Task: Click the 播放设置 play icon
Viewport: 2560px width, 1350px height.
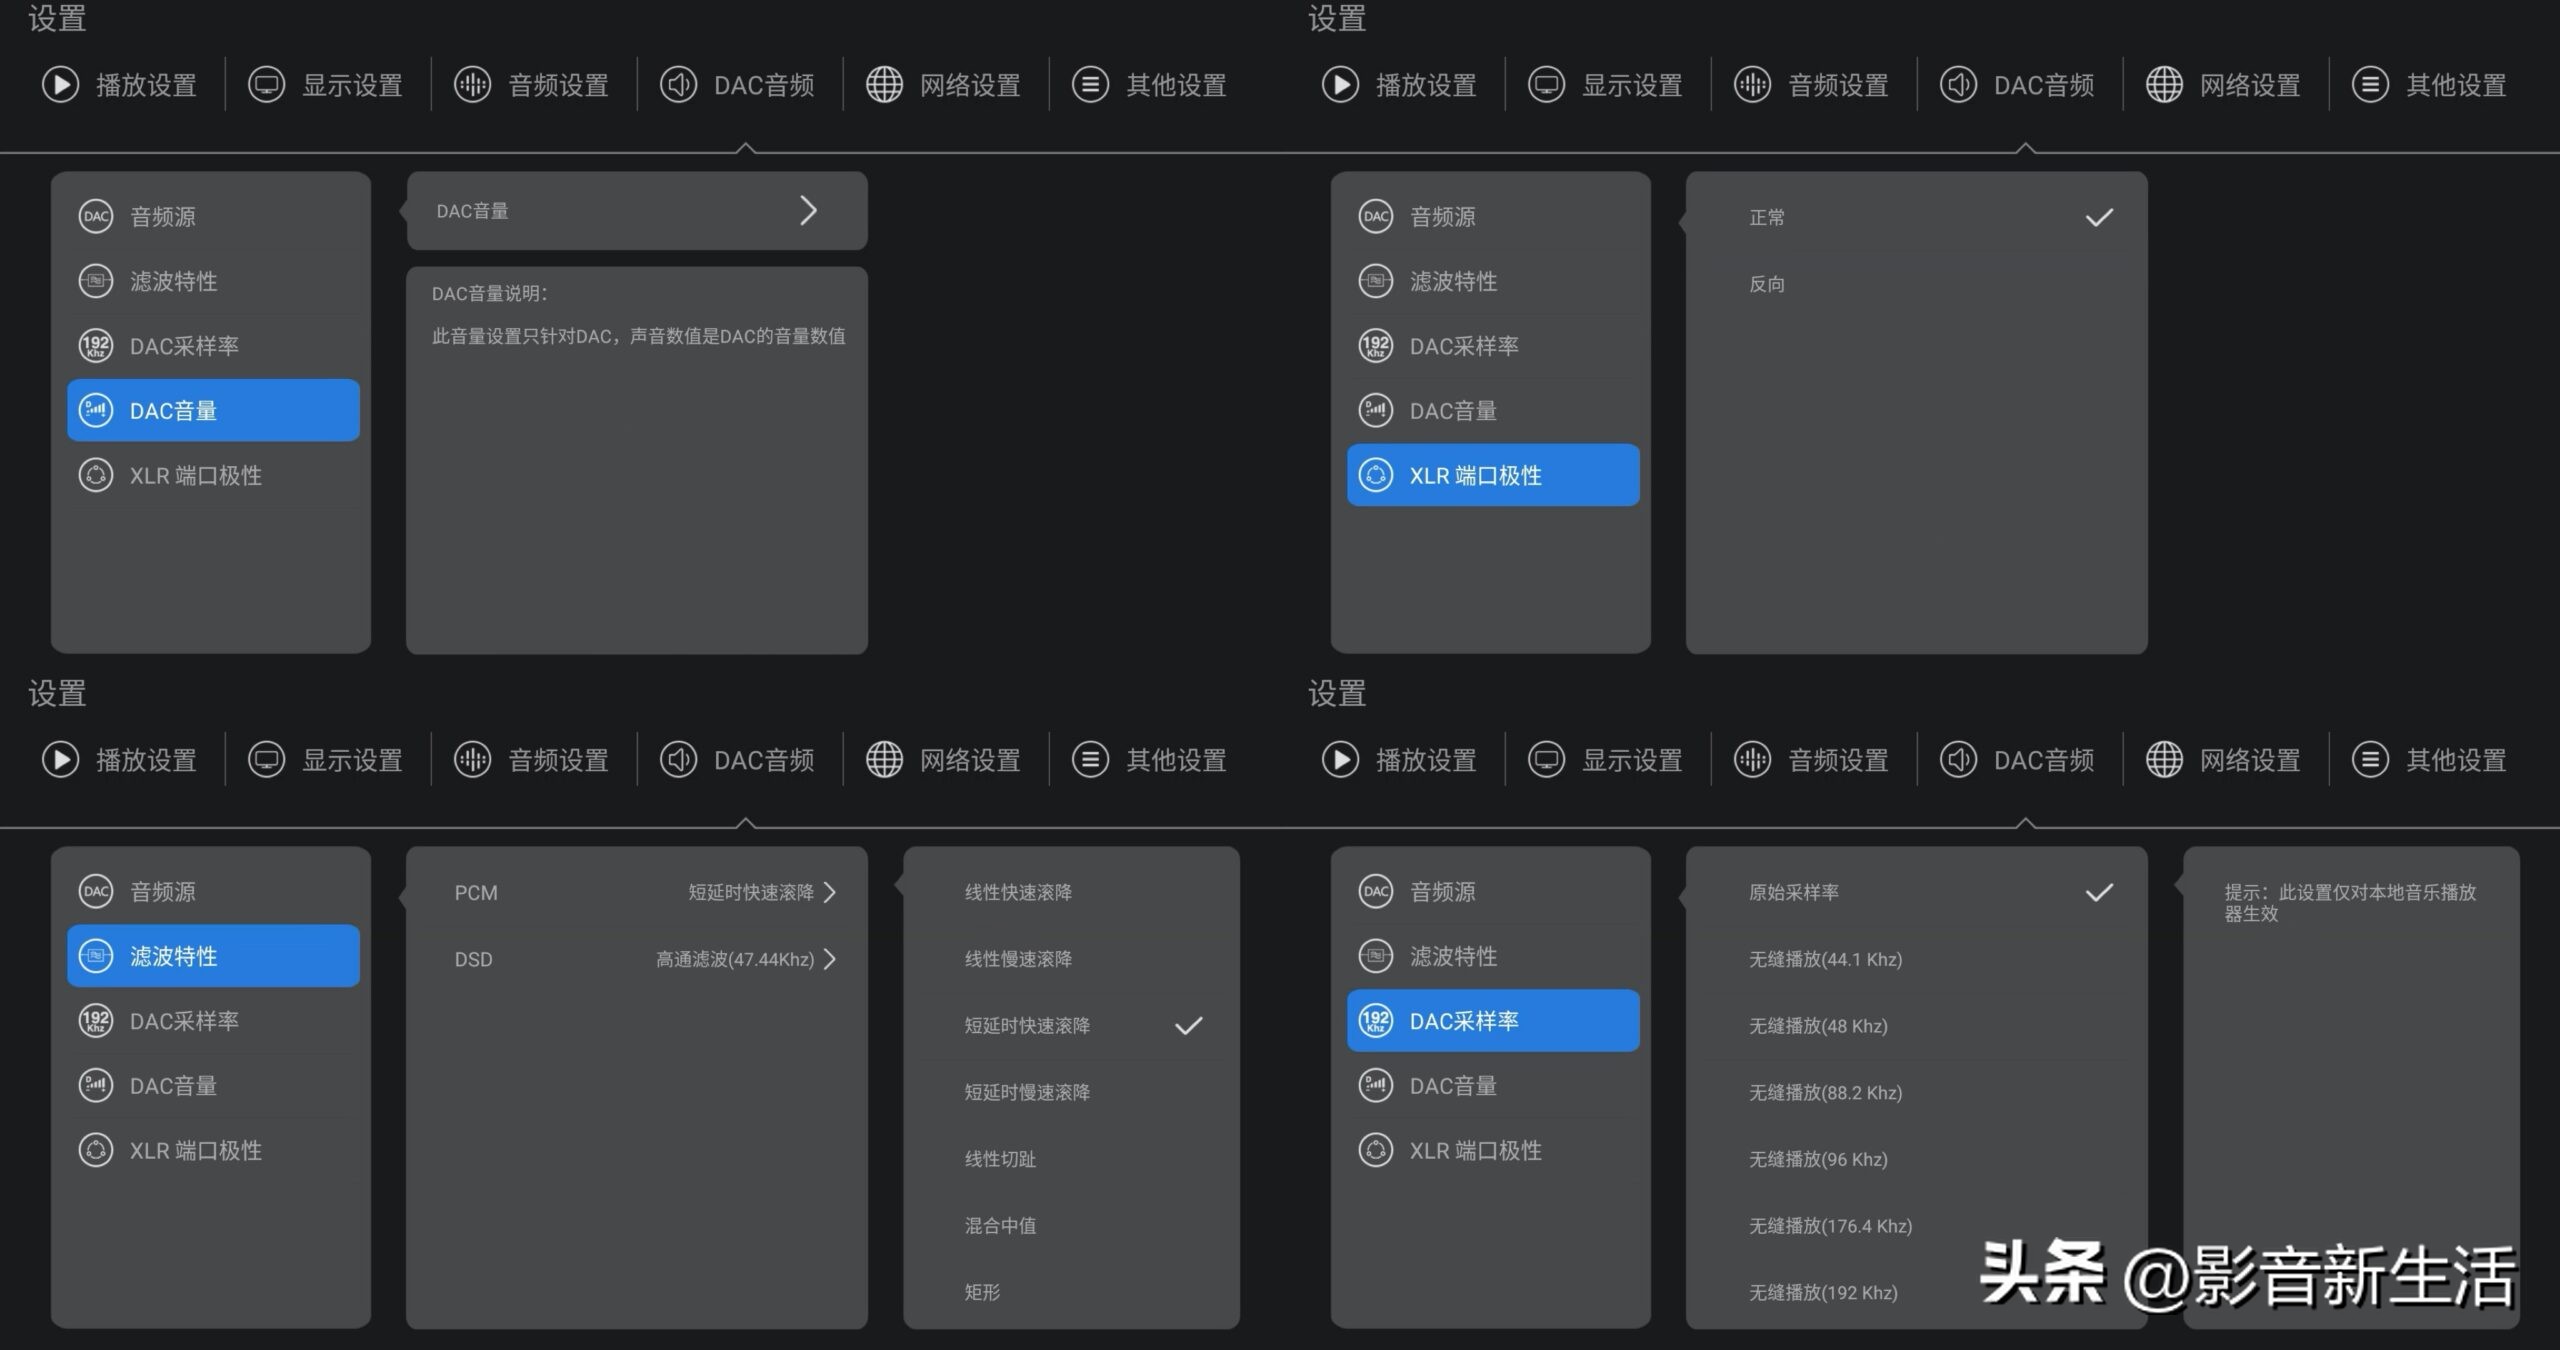Action: 60,84
